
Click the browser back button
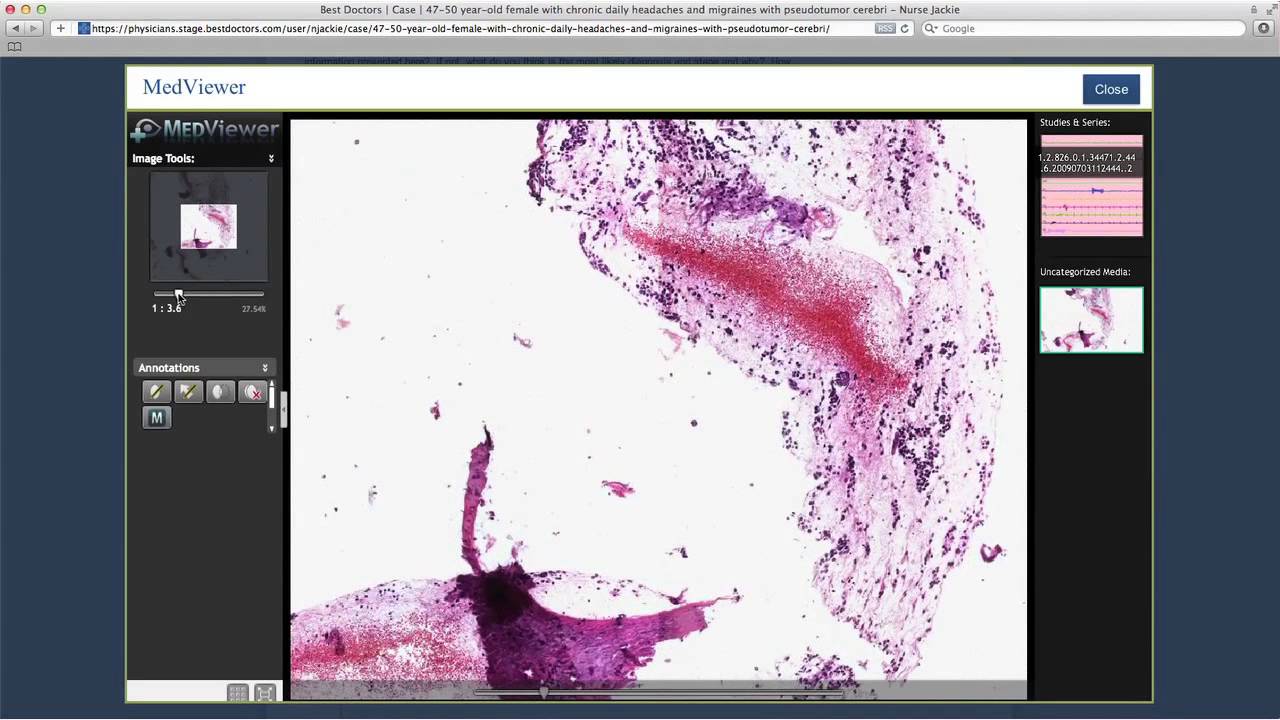tap(15, 28)
